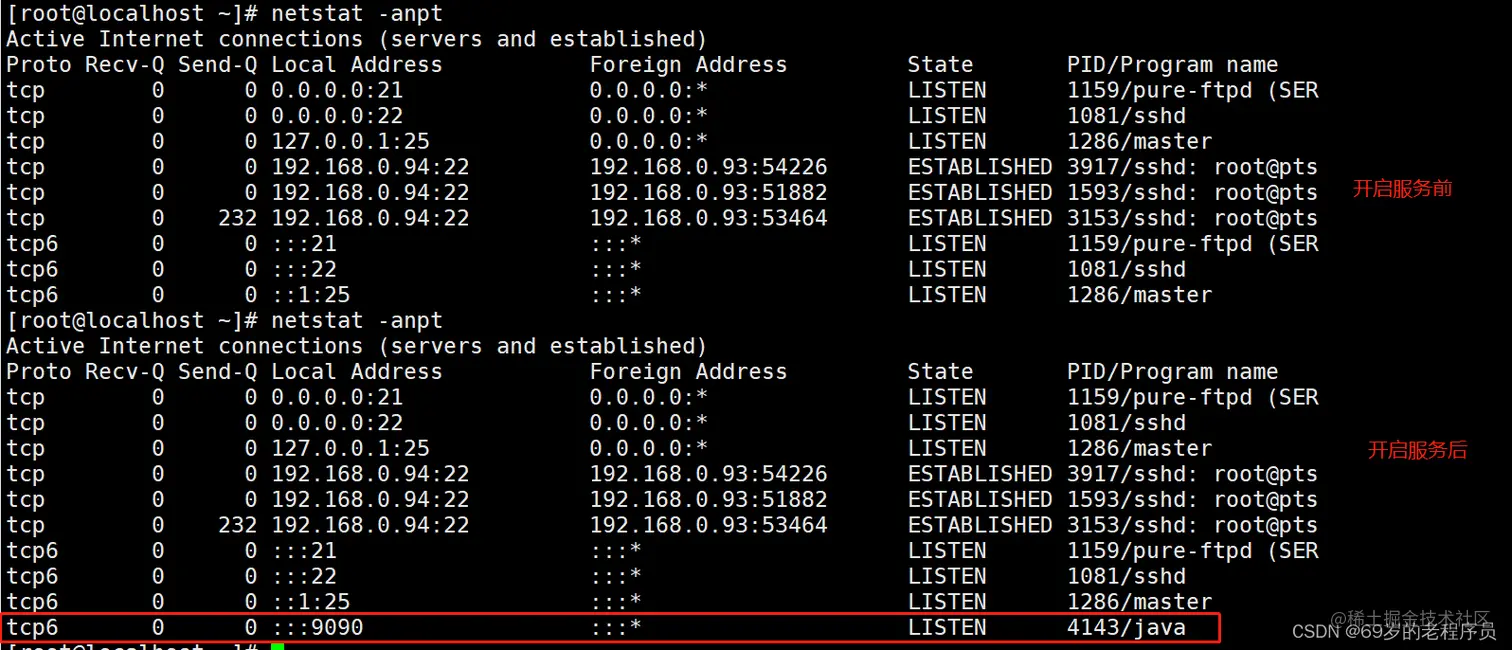
Task: Click "tcp6" protocol on the :::9090 row
Action: [x=32, y=628]
